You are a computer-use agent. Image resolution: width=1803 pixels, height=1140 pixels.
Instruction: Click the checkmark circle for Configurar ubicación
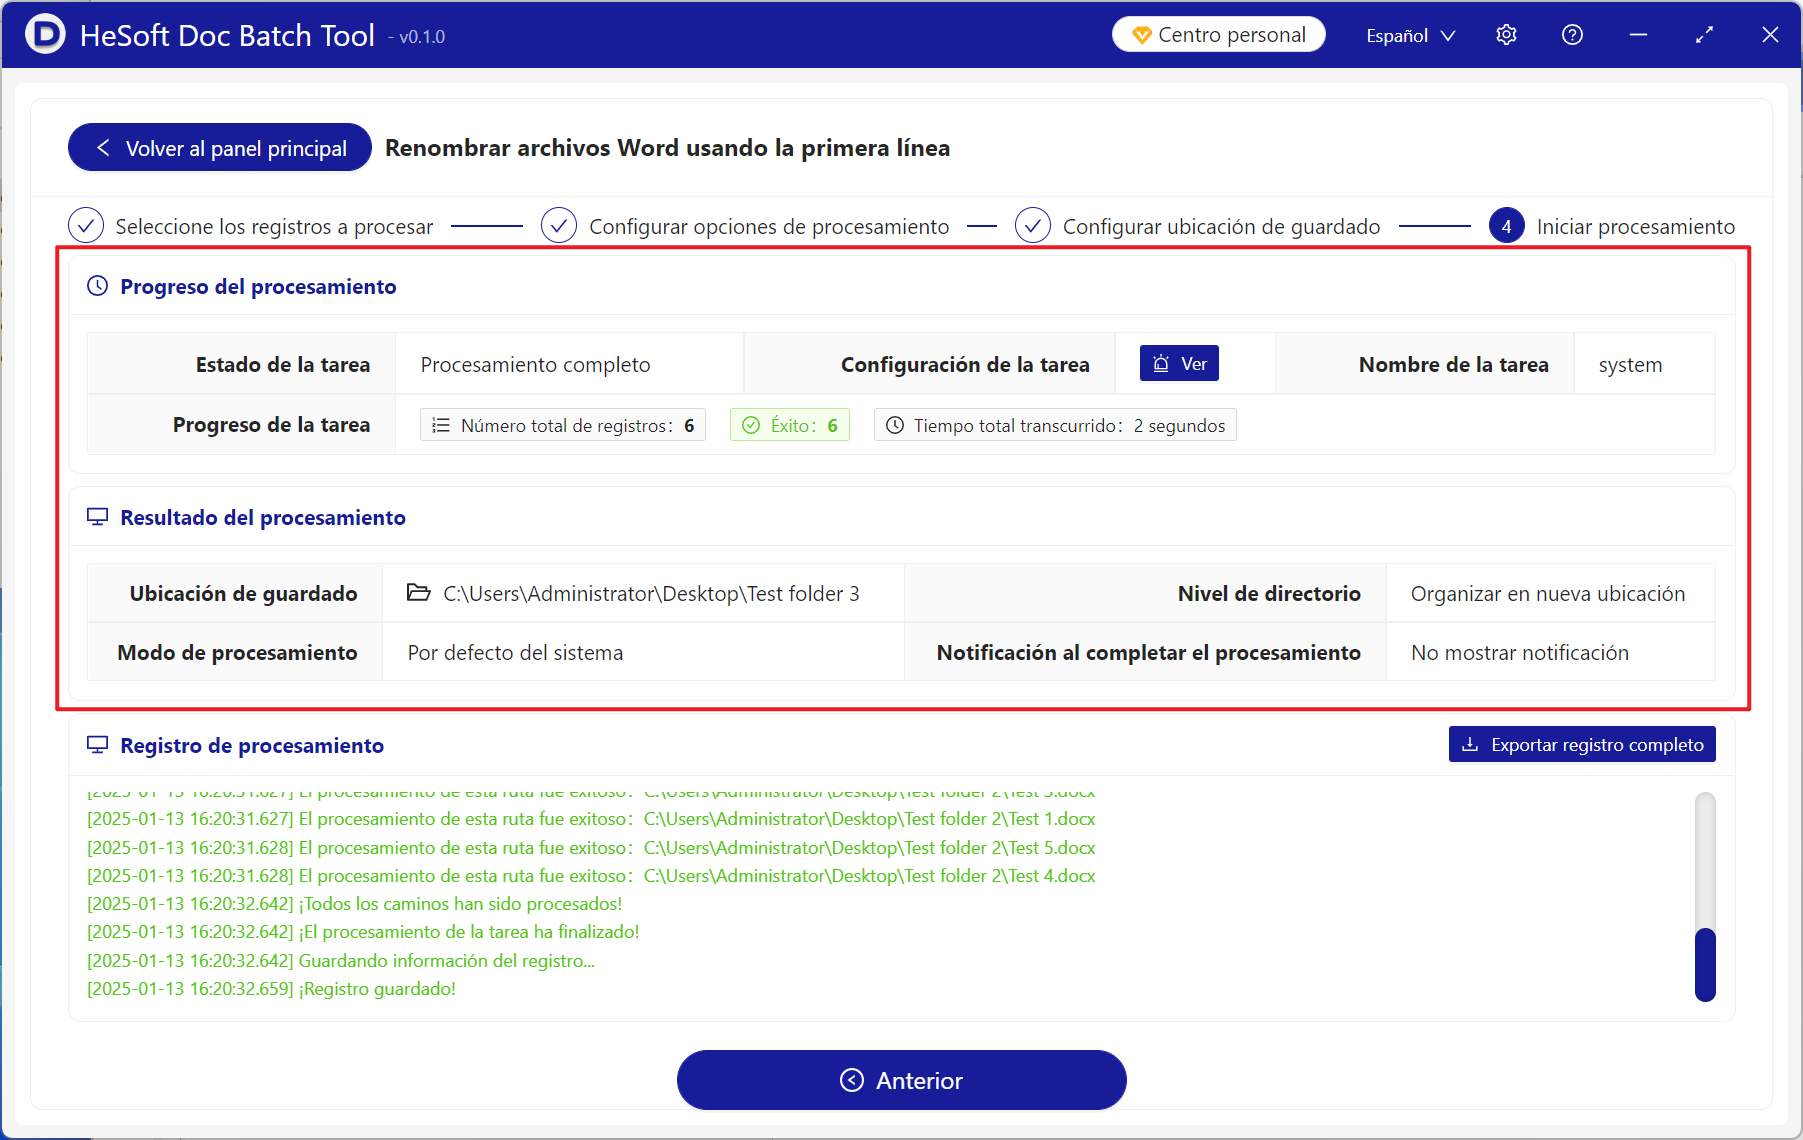(1033, 226)
